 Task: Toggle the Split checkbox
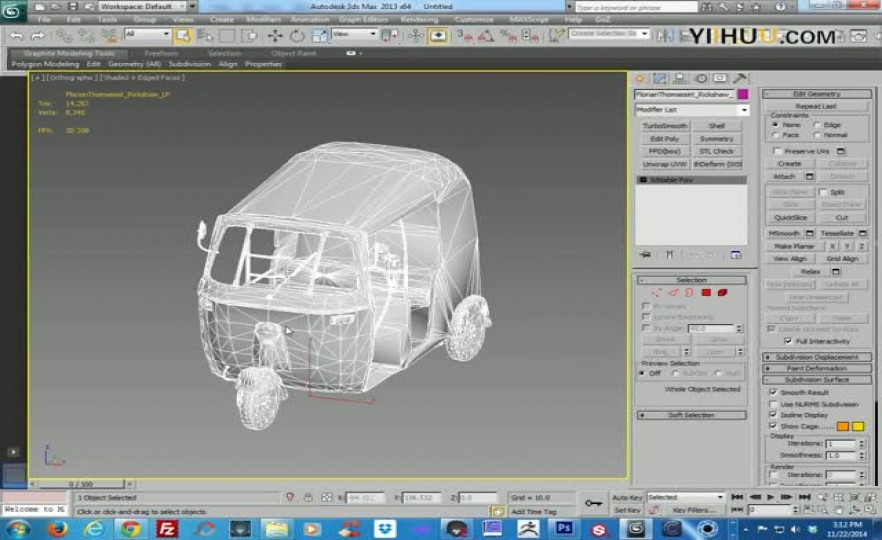(823, 192)
